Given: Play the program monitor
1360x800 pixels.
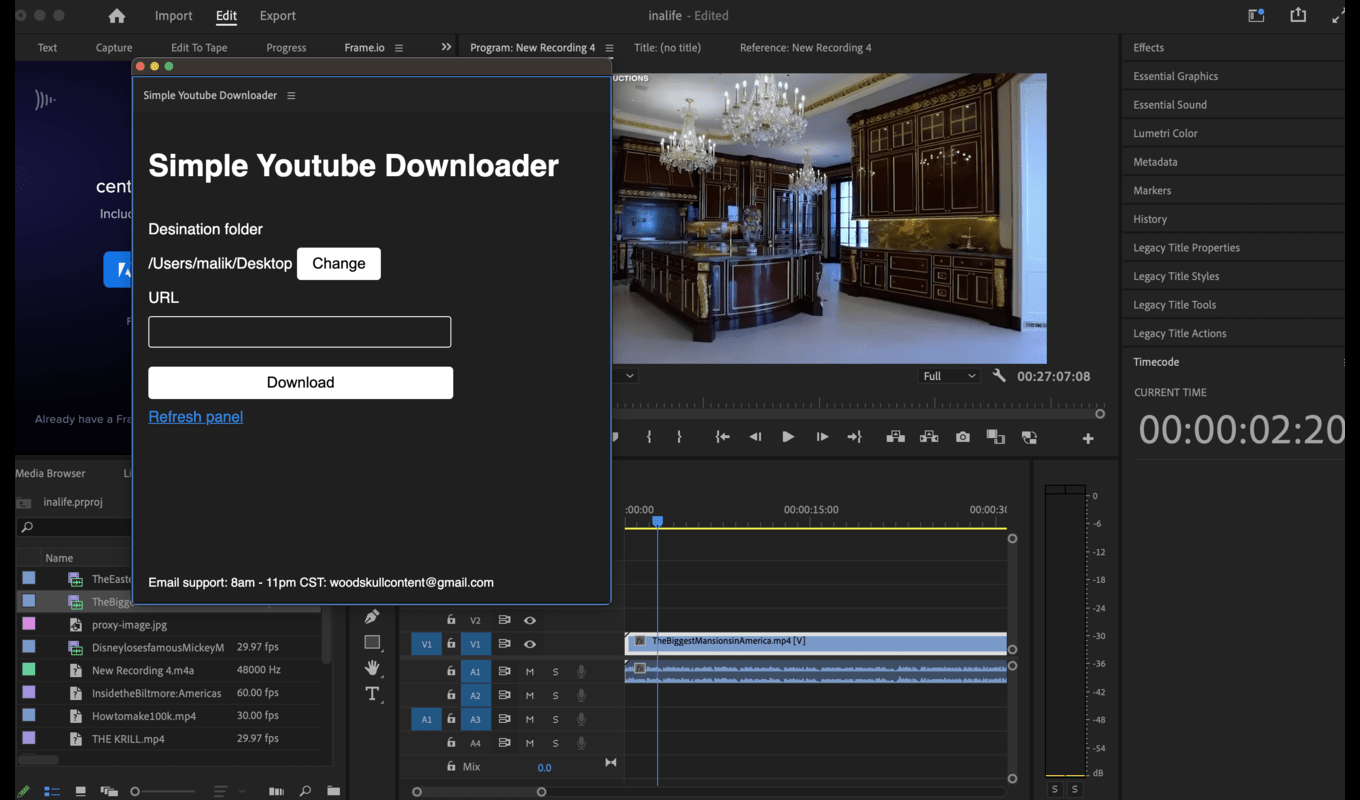Looking at the screenshot, I should pos(788,437).
